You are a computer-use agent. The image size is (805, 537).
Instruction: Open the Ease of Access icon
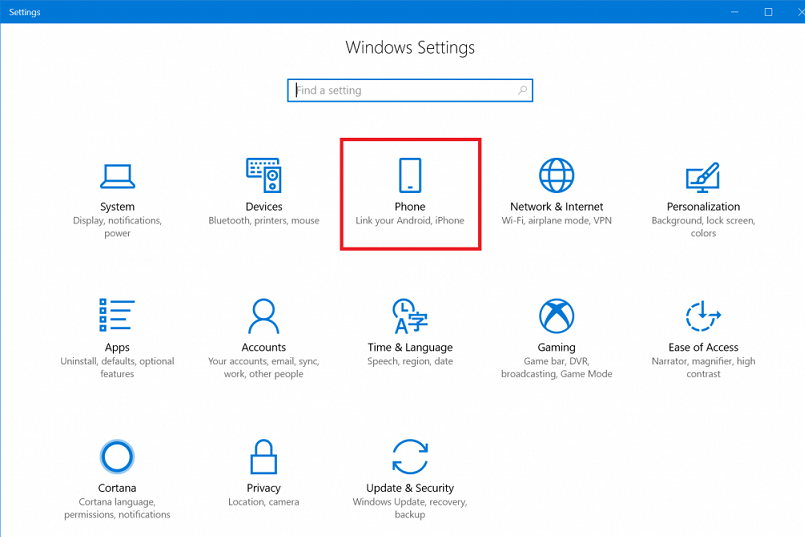coord(703,316)
